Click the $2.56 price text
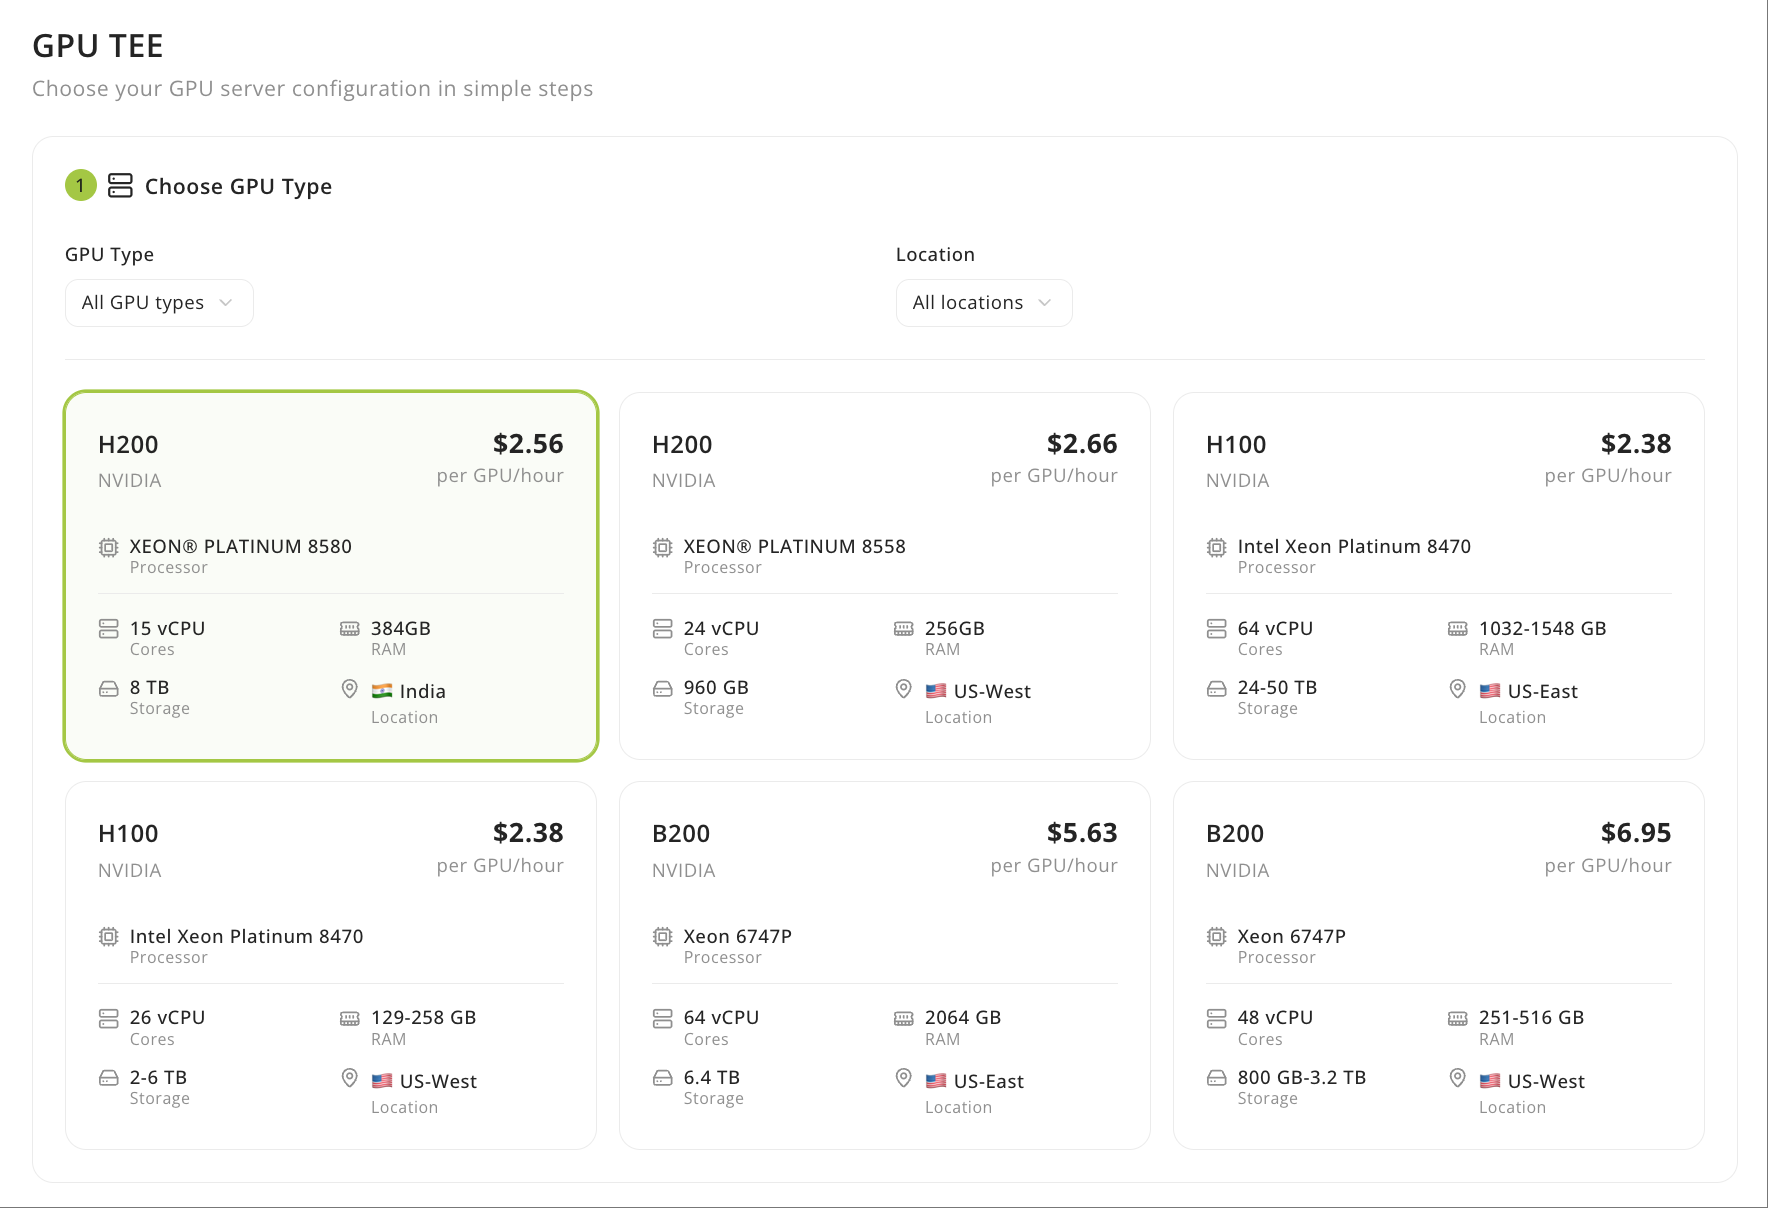 tap(528, 444)
